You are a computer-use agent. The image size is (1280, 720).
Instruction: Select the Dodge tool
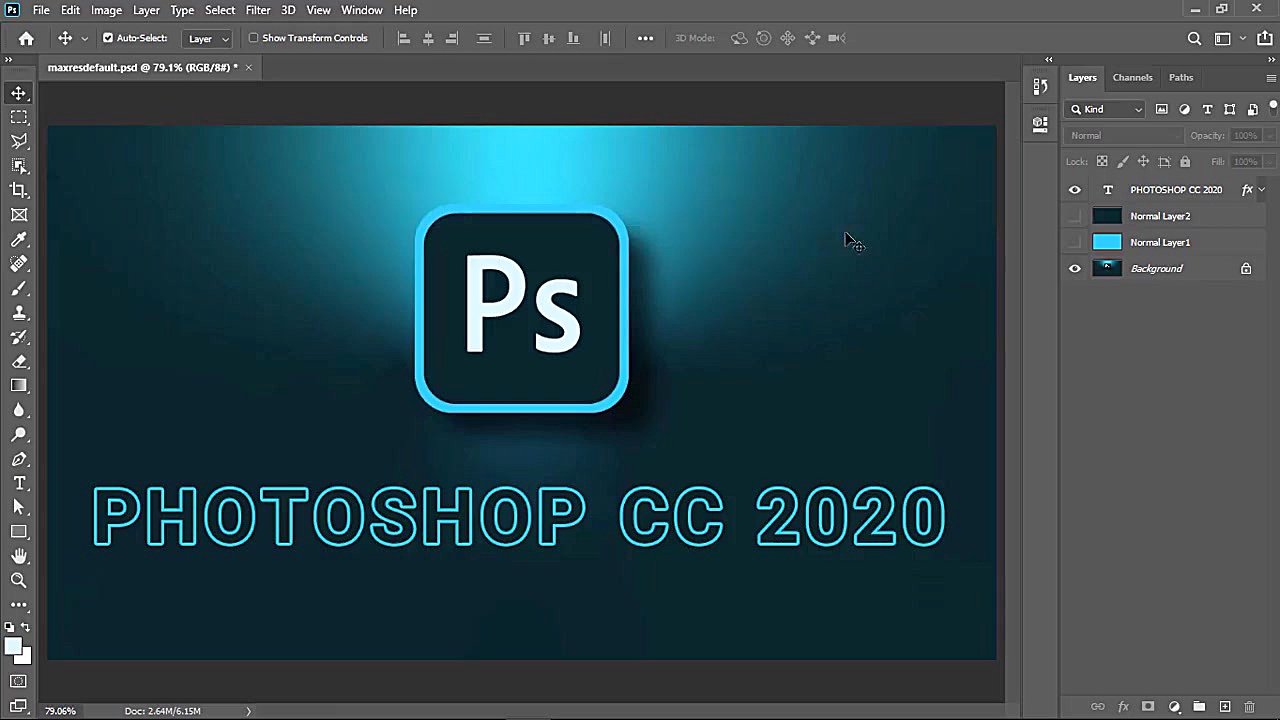pyautogui.click(x=19, y=435)
